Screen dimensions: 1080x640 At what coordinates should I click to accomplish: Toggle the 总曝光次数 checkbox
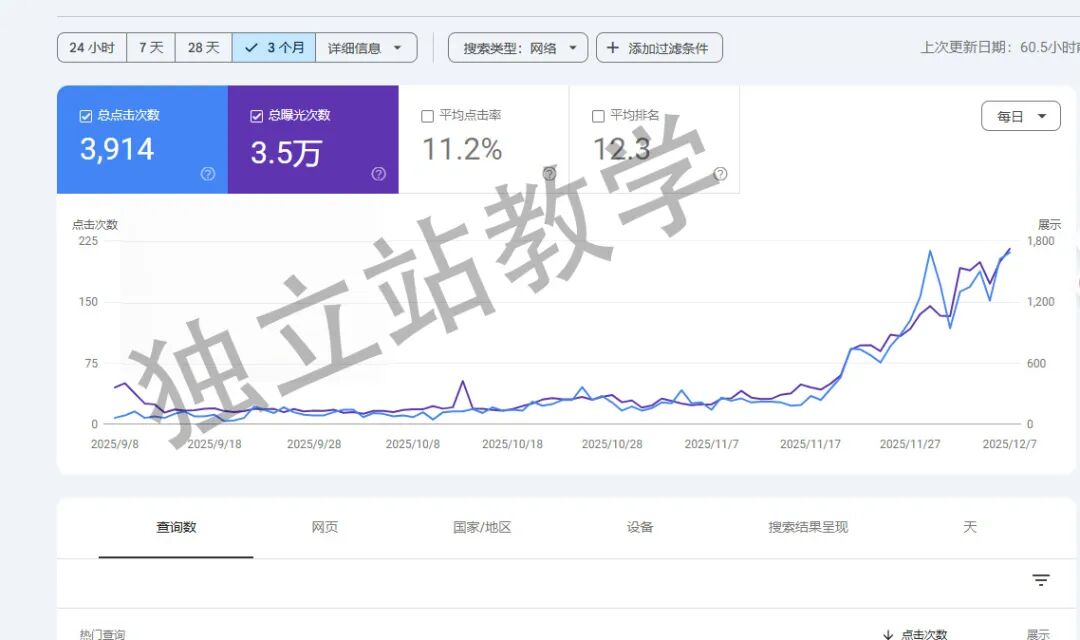click(x=256, y=116)
